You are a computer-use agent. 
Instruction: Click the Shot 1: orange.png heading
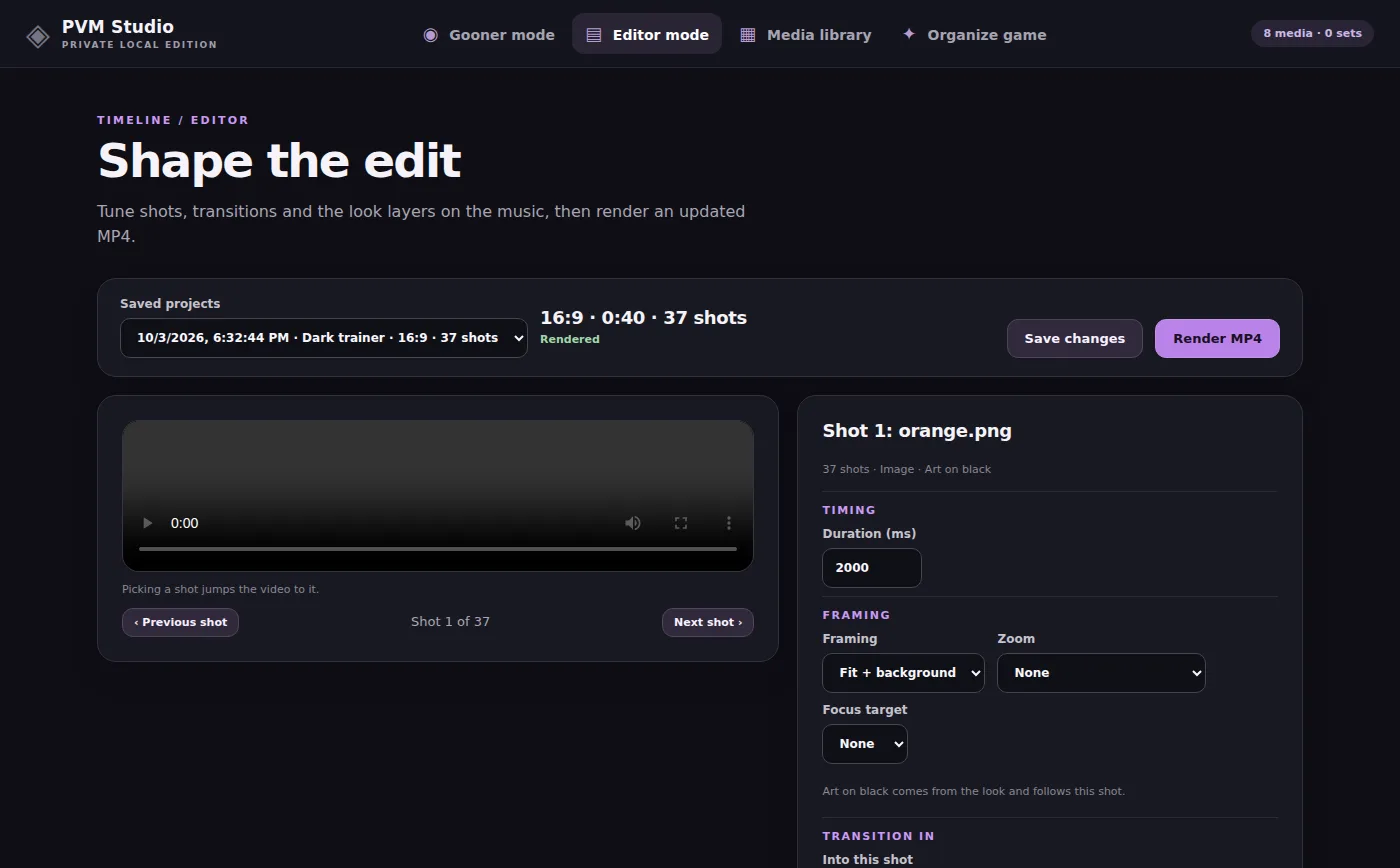pos(917,431)
